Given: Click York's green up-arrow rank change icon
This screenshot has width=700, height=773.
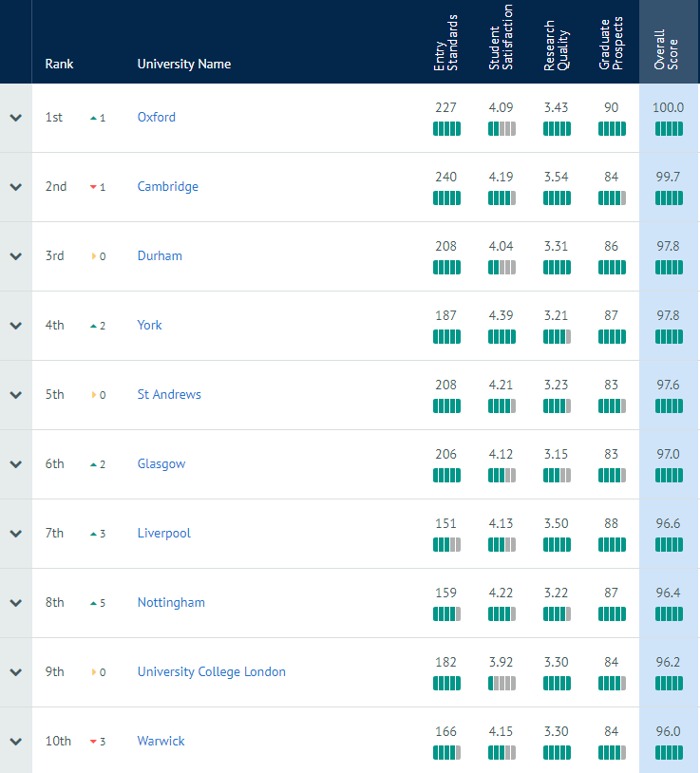Looking at the screenshot, I should (93, 326).
